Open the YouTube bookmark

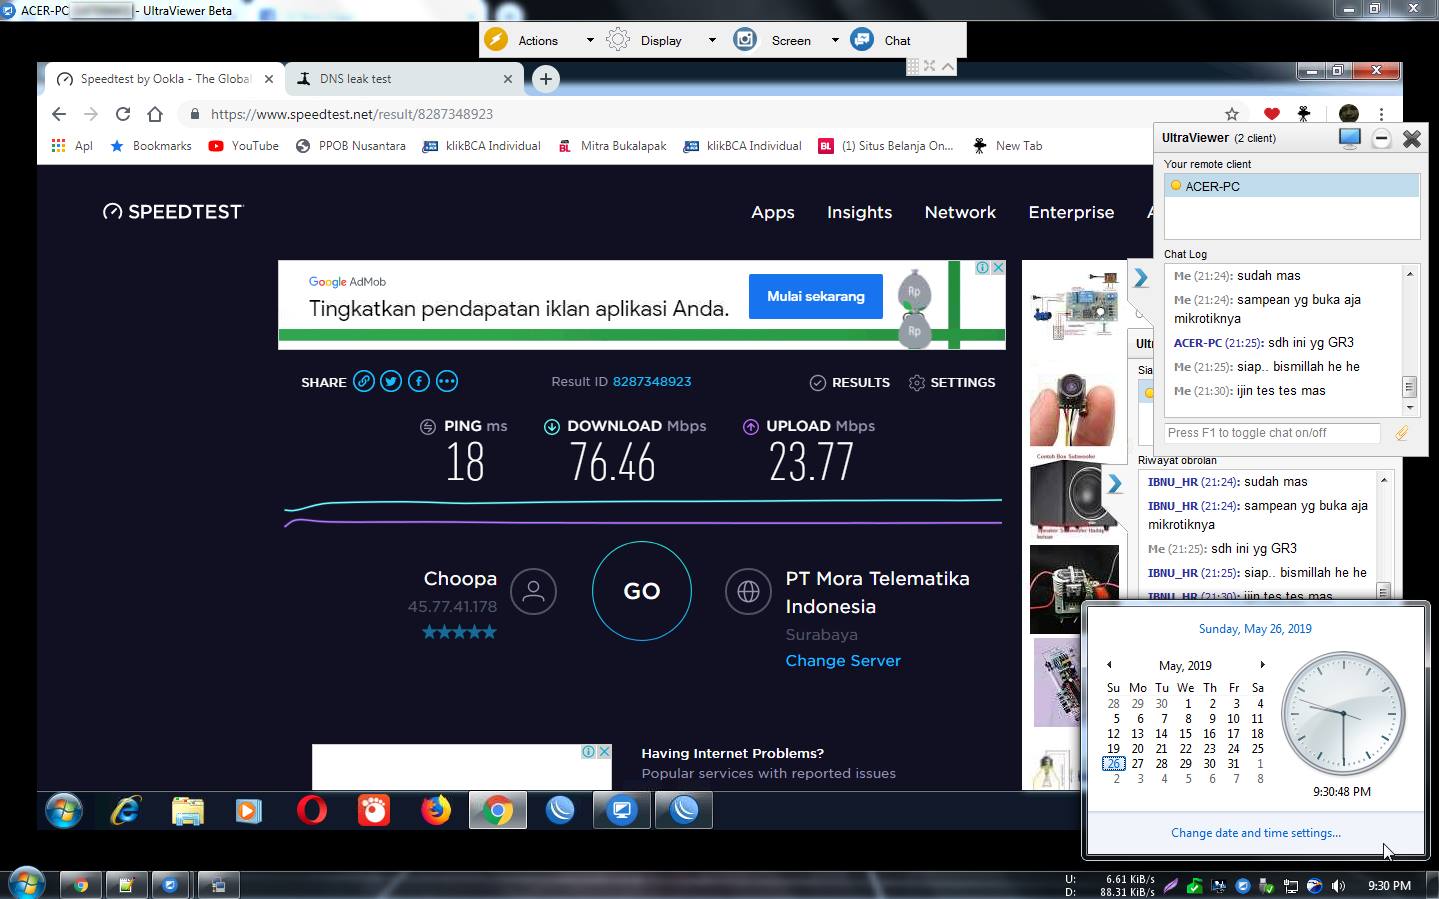244,146
